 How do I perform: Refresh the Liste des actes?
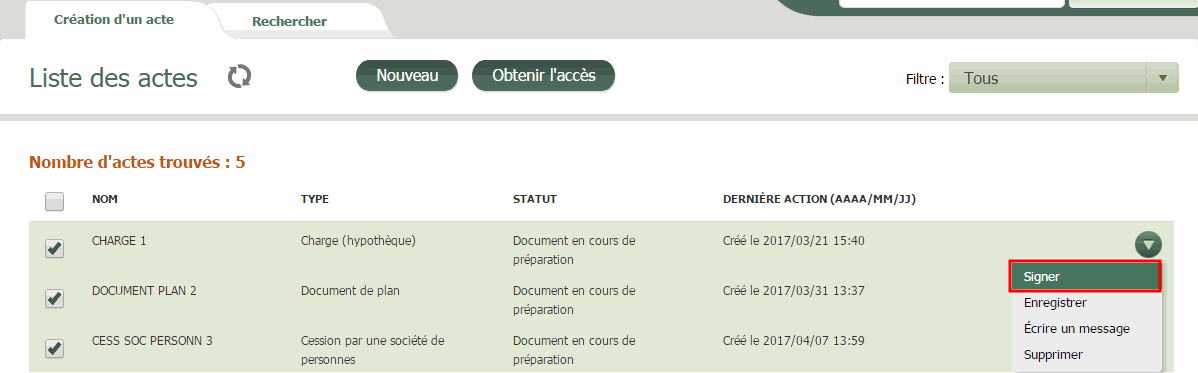239,76
